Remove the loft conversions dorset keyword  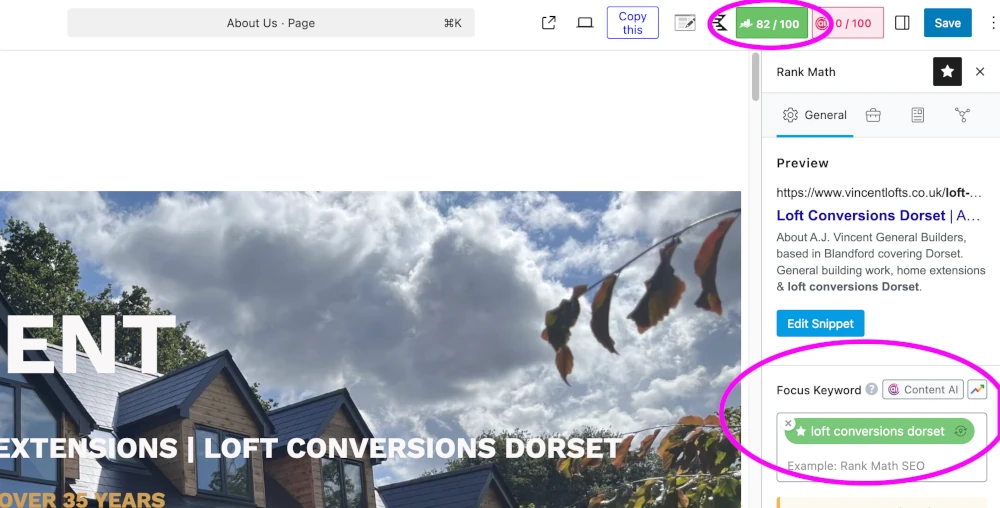tap(788, 423)
